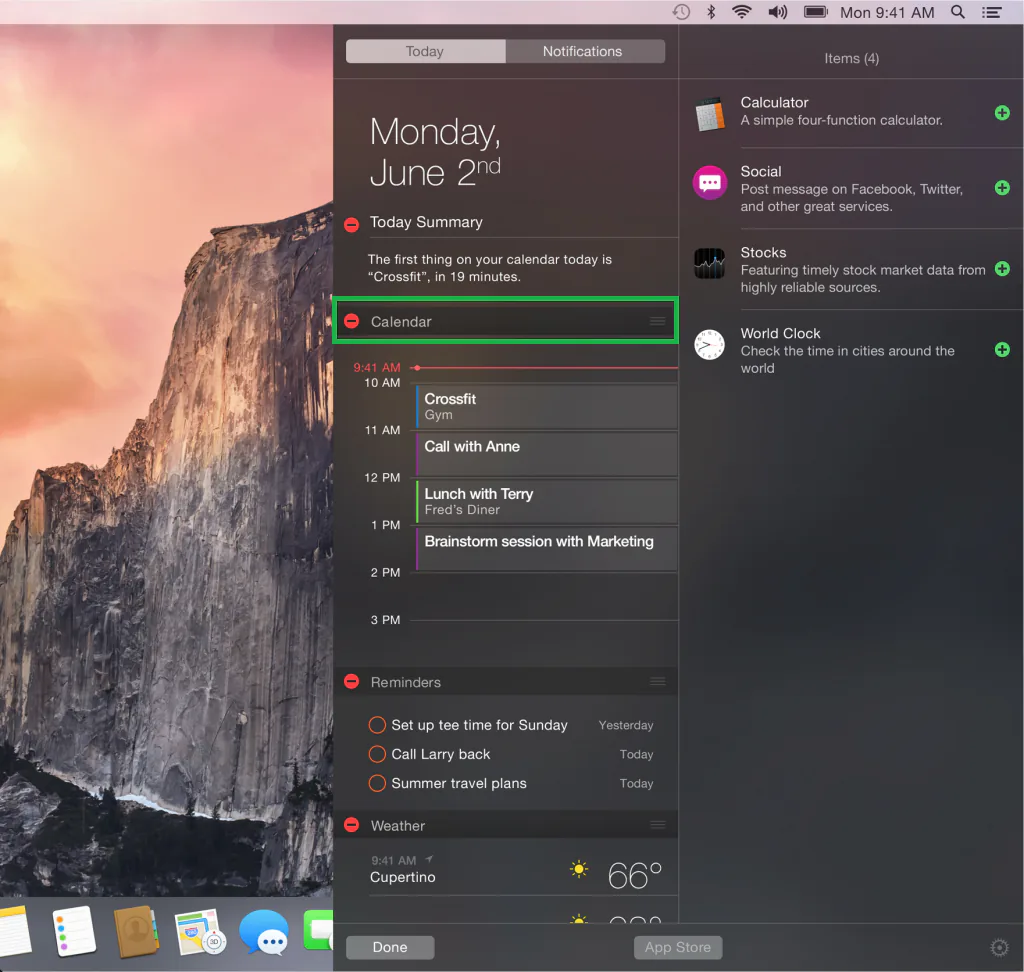Click the World Clock icon
This screenshot has height=972, width=1024.
click(x=709, y=344)
